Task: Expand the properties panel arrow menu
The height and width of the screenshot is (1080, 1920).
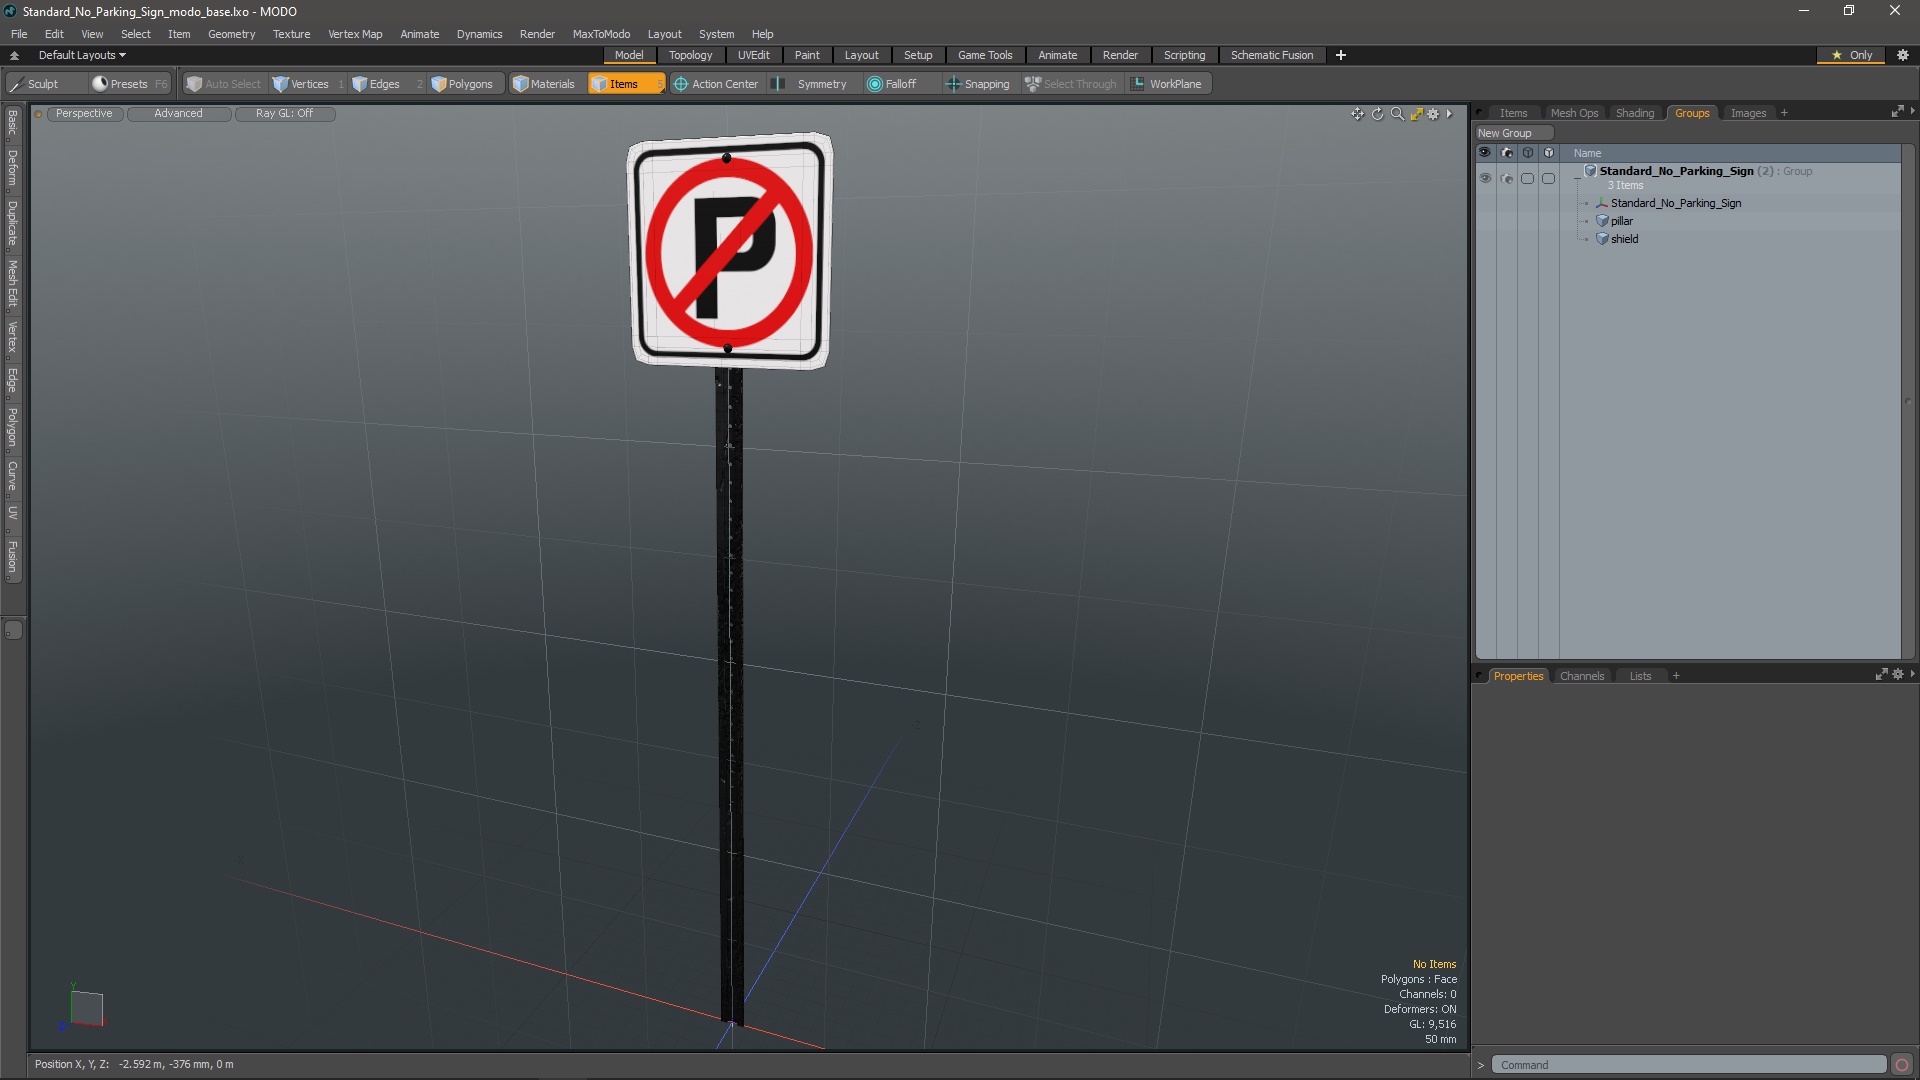Action: [1912, 675]
